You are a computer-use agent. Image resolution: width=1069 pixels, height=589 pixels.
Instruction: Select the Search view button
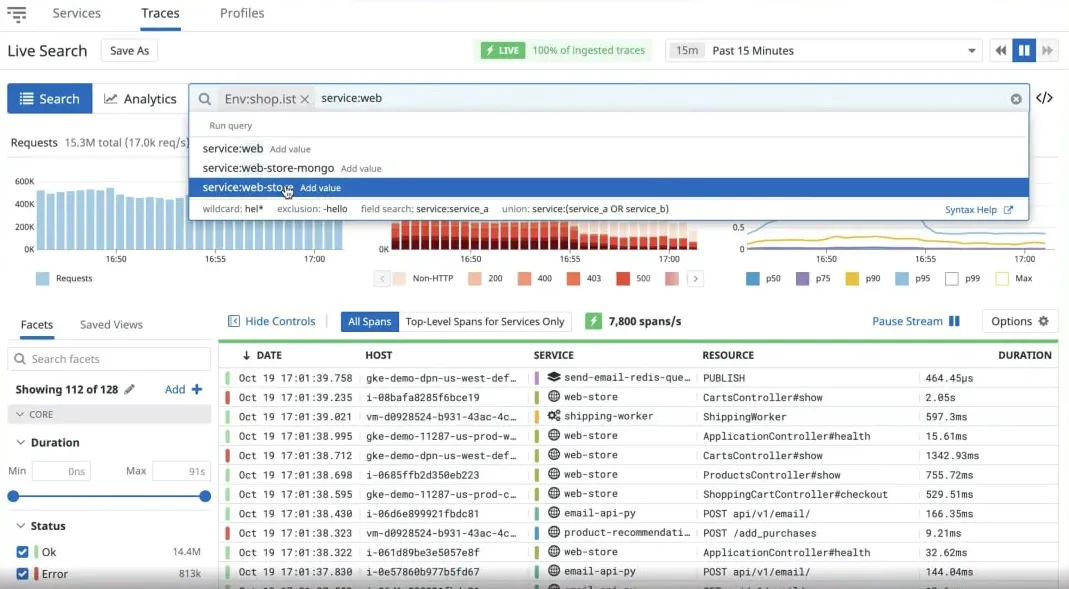[50, 99]
